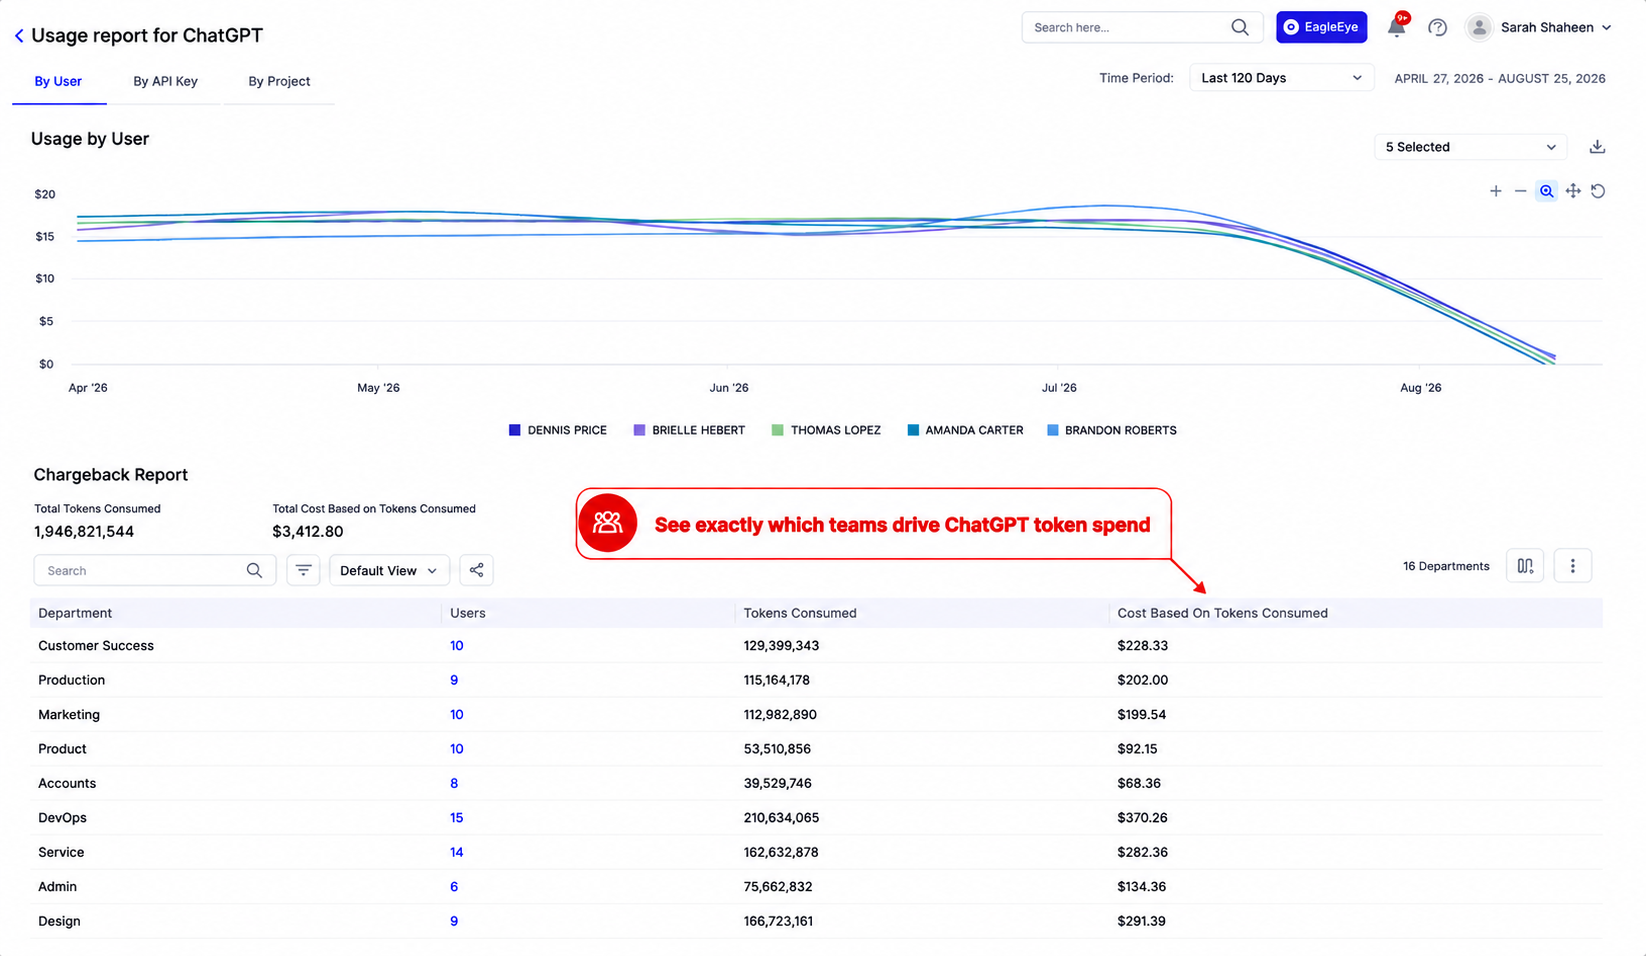Toggle BRANDON ROBERTS legend series
The width and height of the screenshot is (1646, 956).
pyautogui.click(x=1112, y=430)
